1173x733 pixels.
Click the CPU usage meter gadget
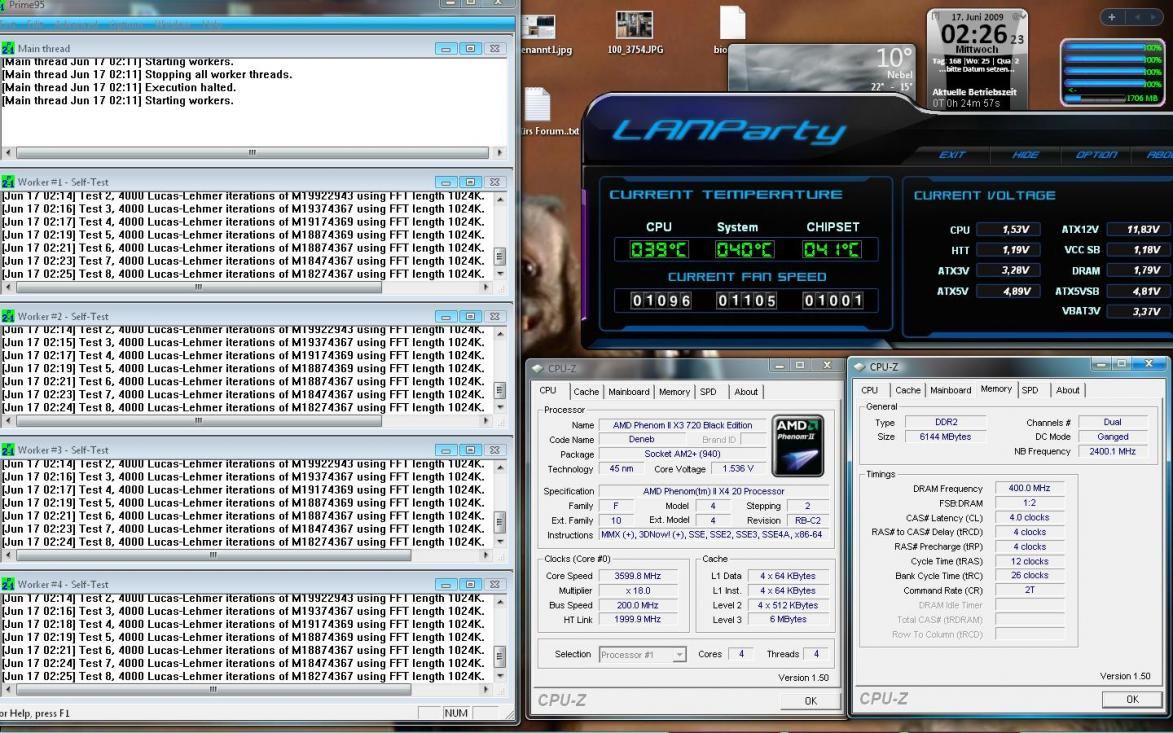pyautogui.click(x=1112, y=73)
